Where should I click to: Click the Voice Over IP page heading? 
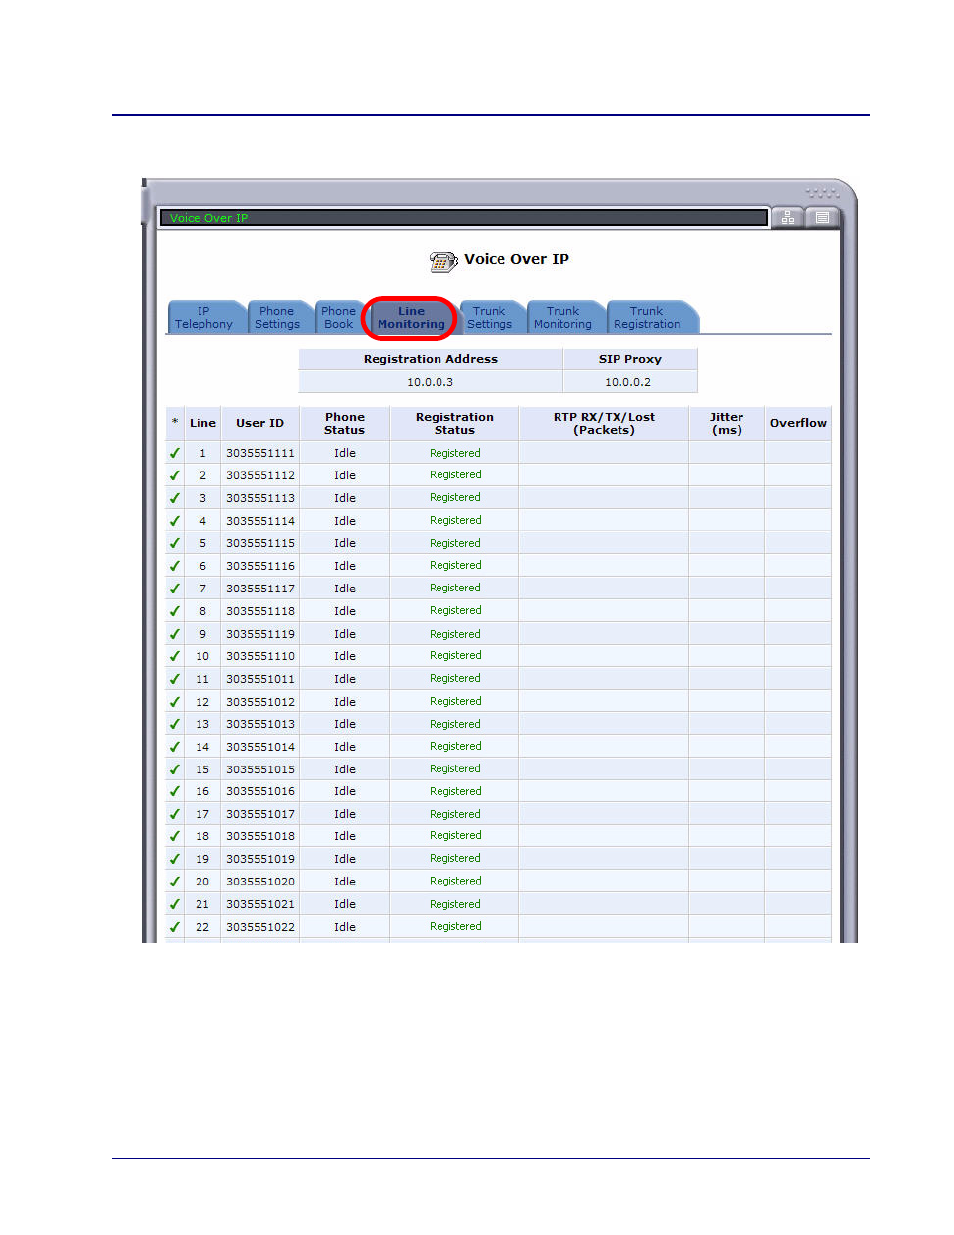tap(516, 259)
